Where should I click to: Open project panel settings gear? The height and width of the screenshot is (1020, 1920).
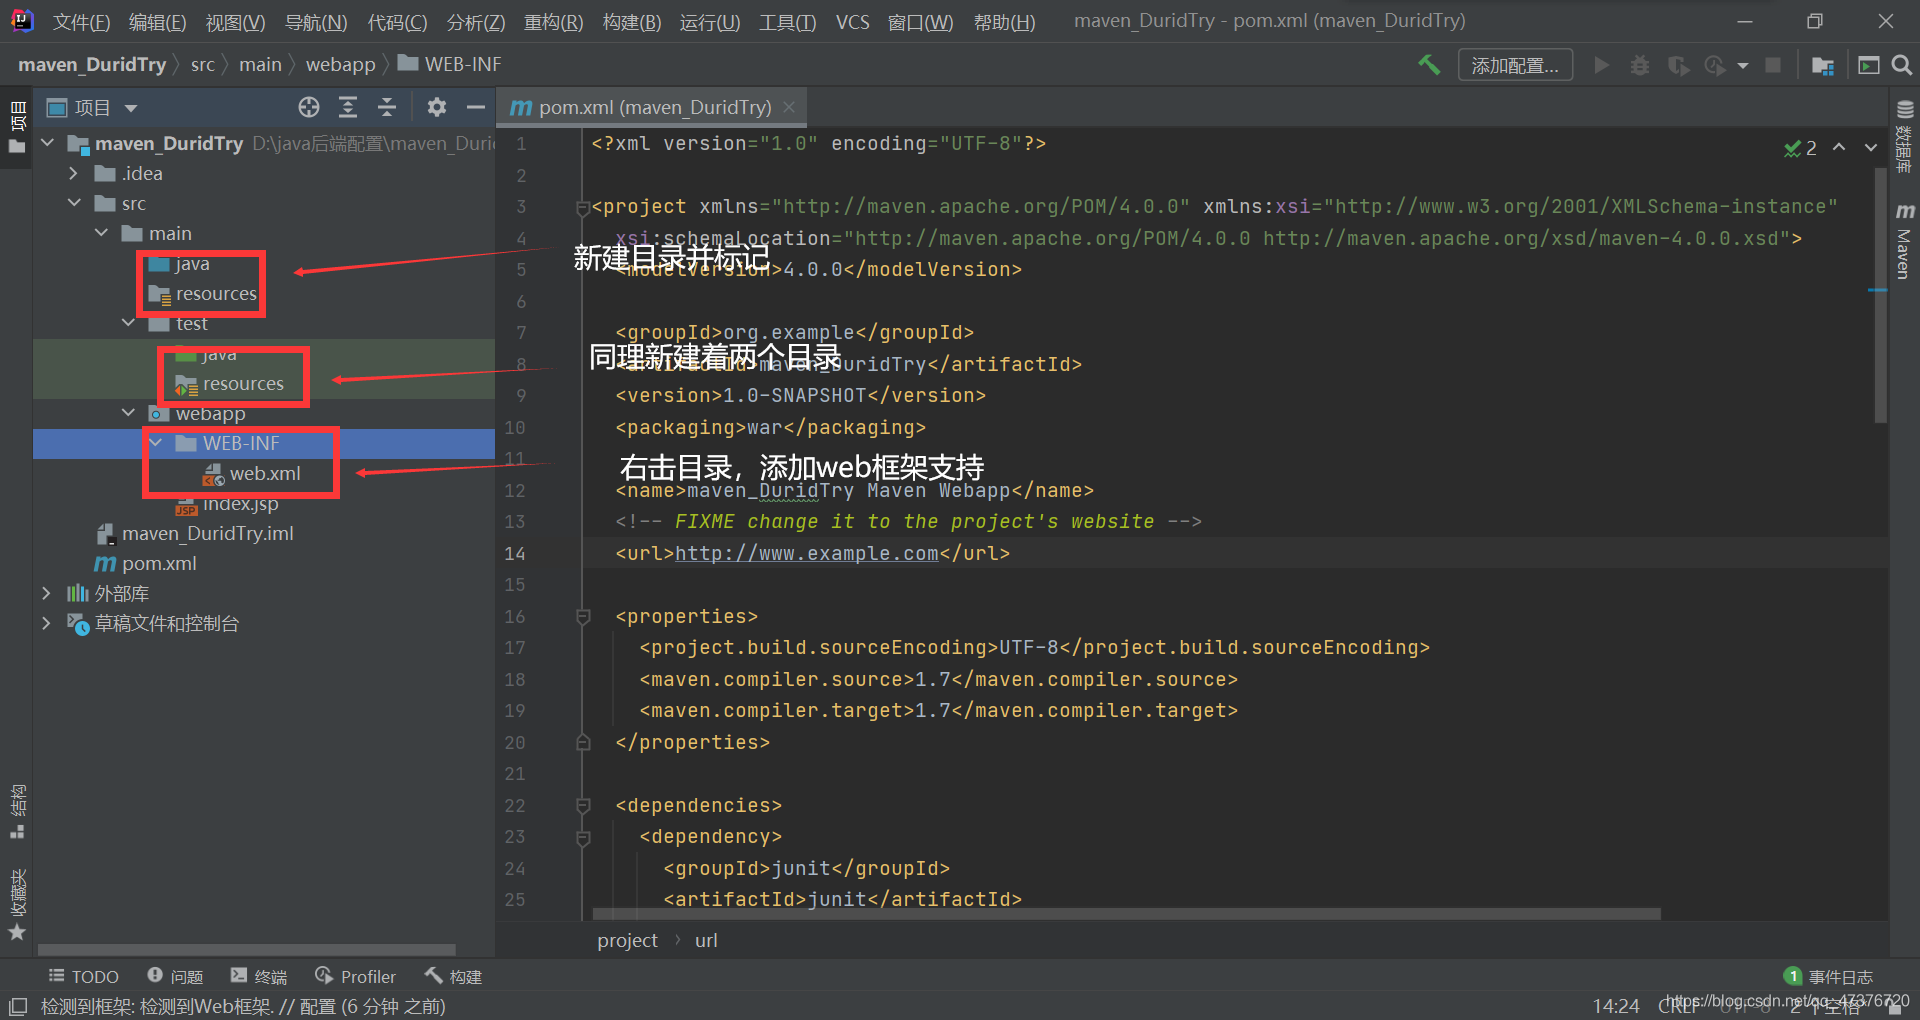[x=437, y=107]
